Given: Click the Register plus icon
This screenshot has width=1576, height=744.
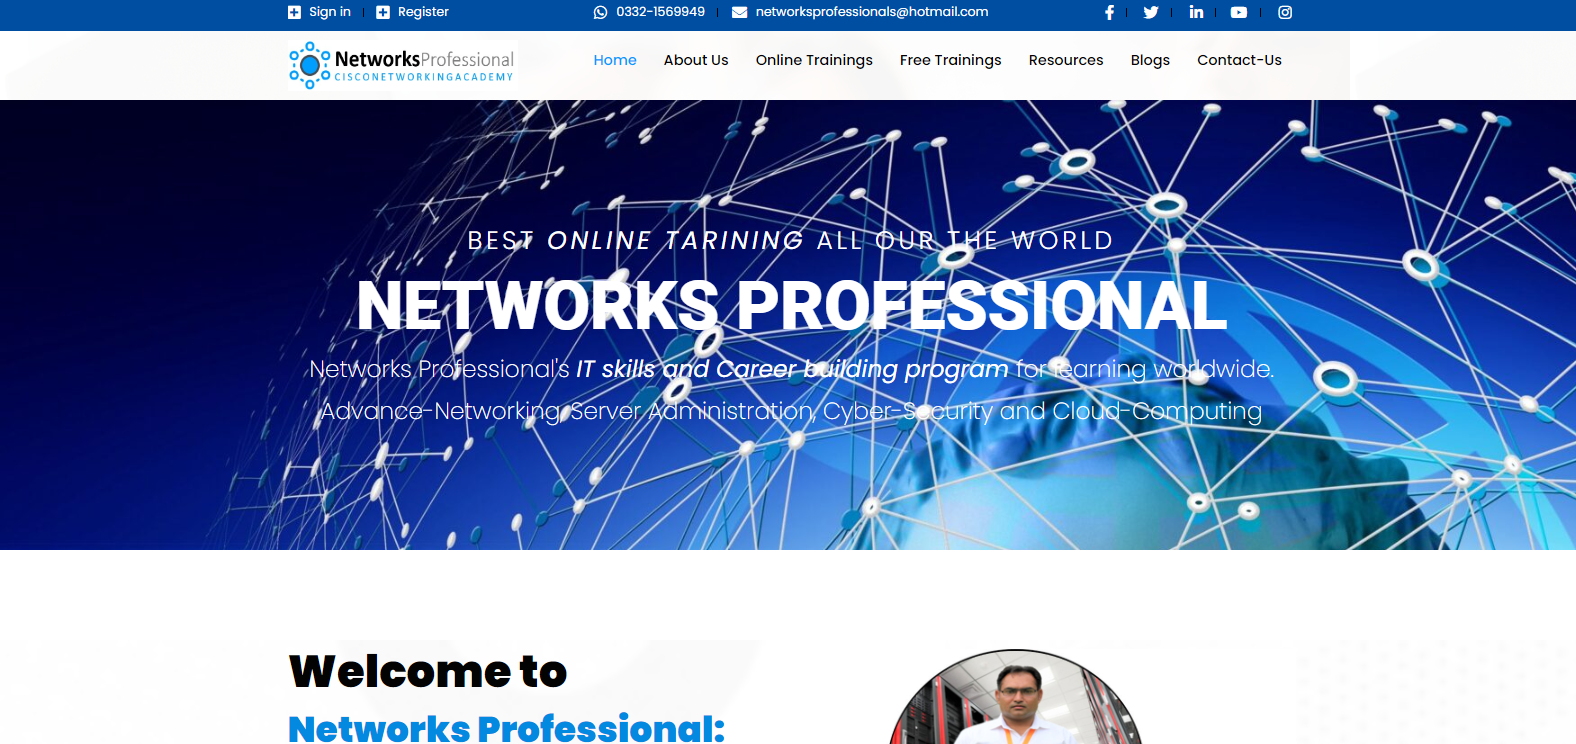Looking at the screenshot, I should tap(383, 12).
